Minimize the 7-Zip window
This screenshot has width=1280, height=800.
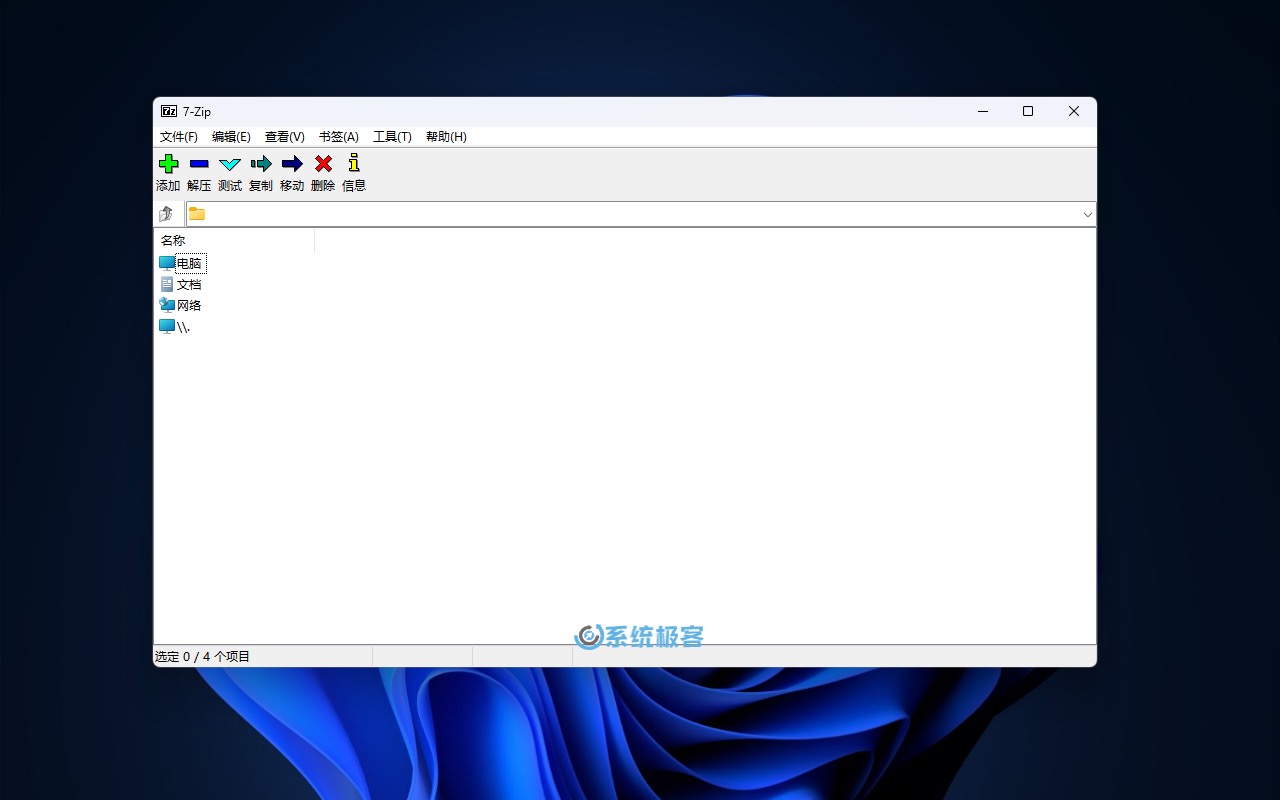pyautogui.click(x=982, y=112)
